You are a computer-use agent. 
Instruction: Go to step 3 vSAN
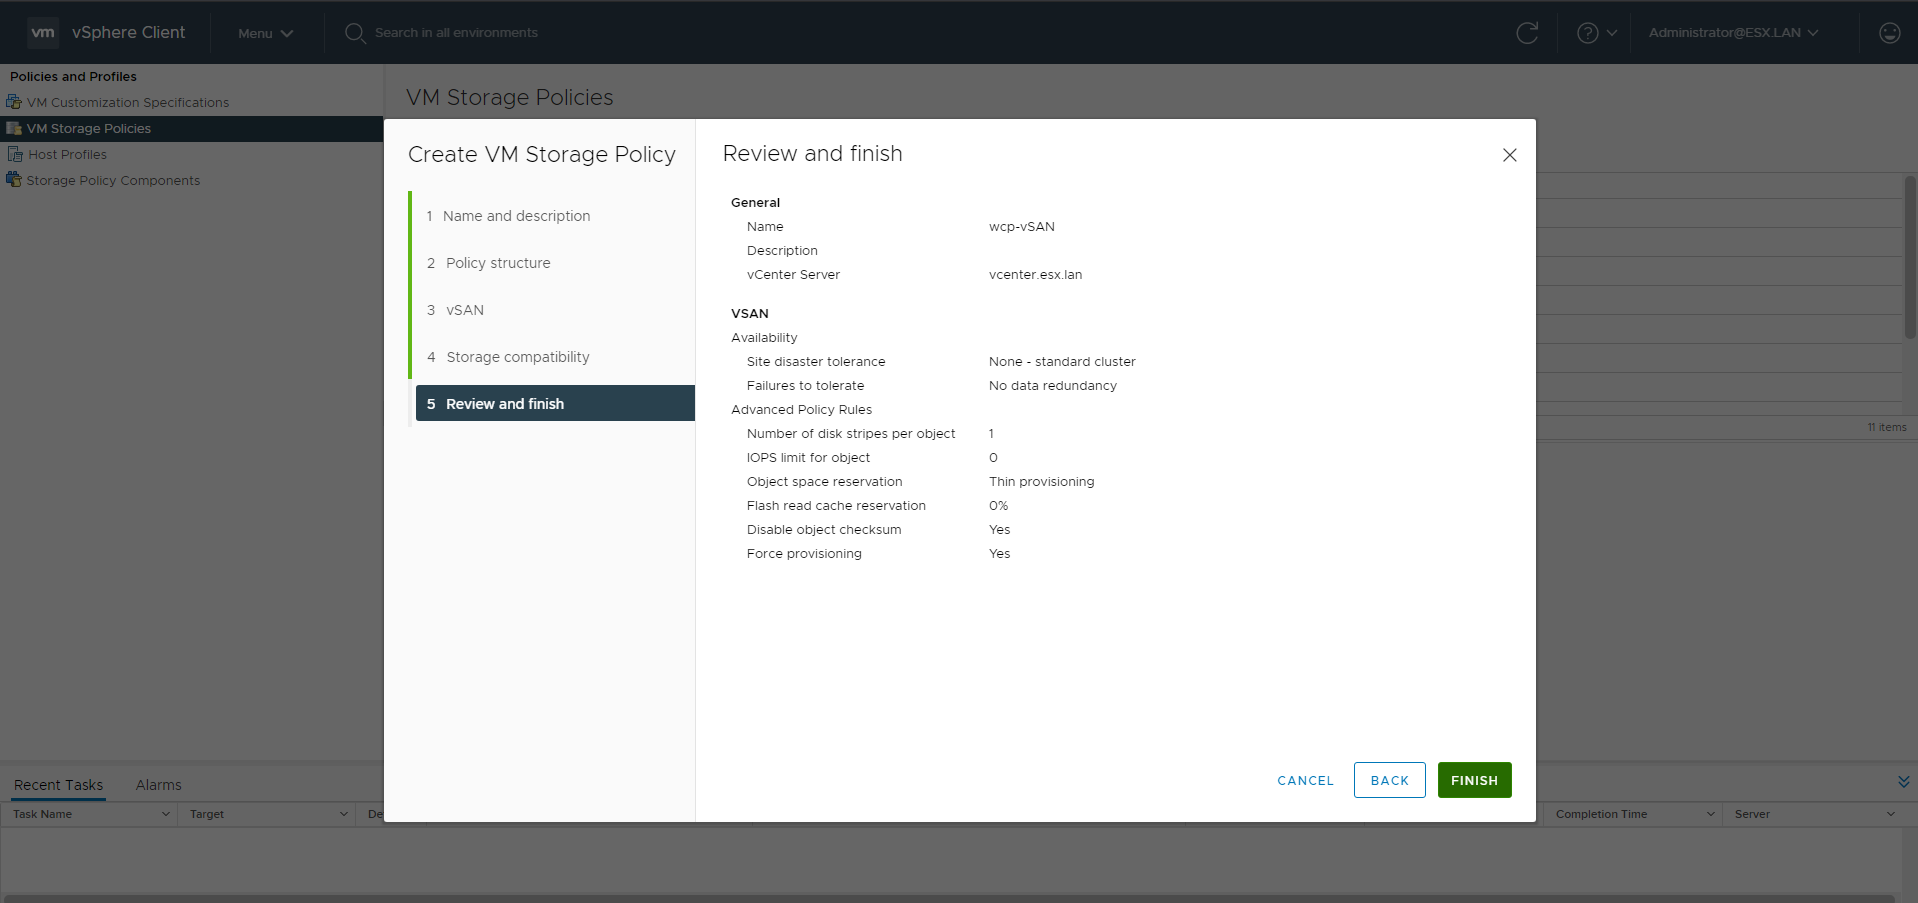point(465,310)
